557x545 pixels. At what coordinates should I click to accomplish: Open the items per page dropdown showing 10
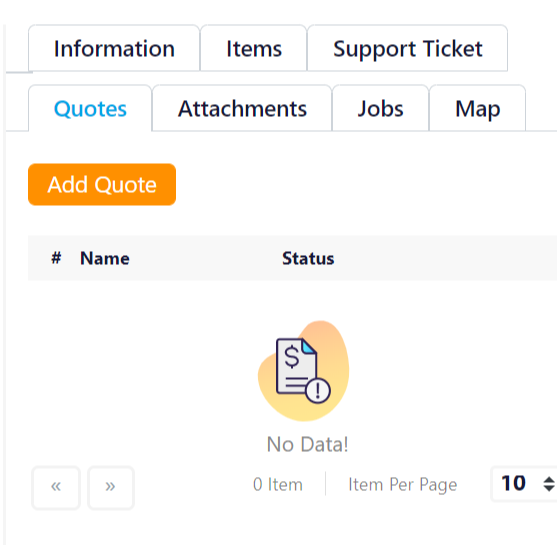524,484
